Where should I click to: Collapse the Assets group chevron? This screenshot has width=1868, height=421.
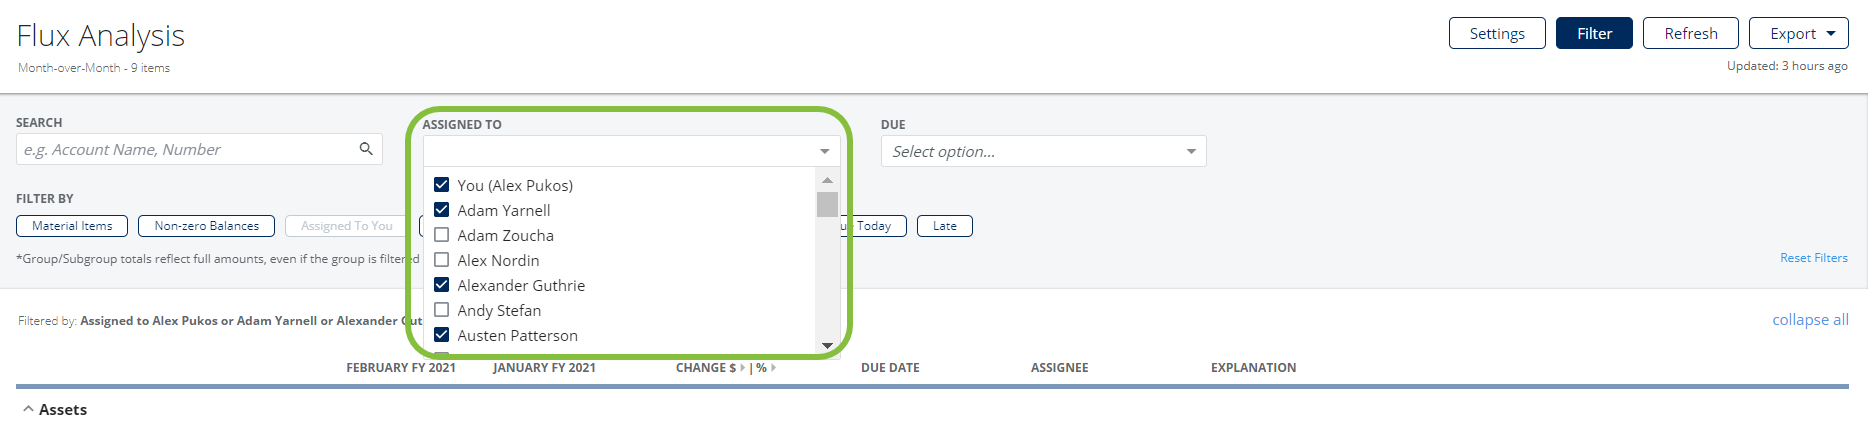click(x=28, y=409)
